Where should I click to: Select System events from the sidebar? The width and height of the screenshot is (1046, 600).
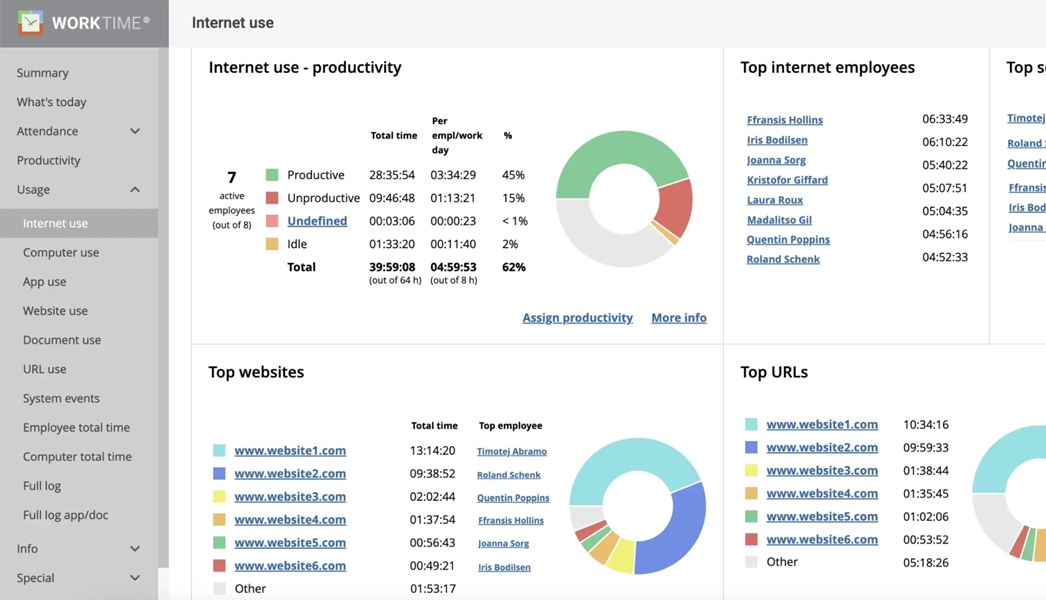[65, 397]
